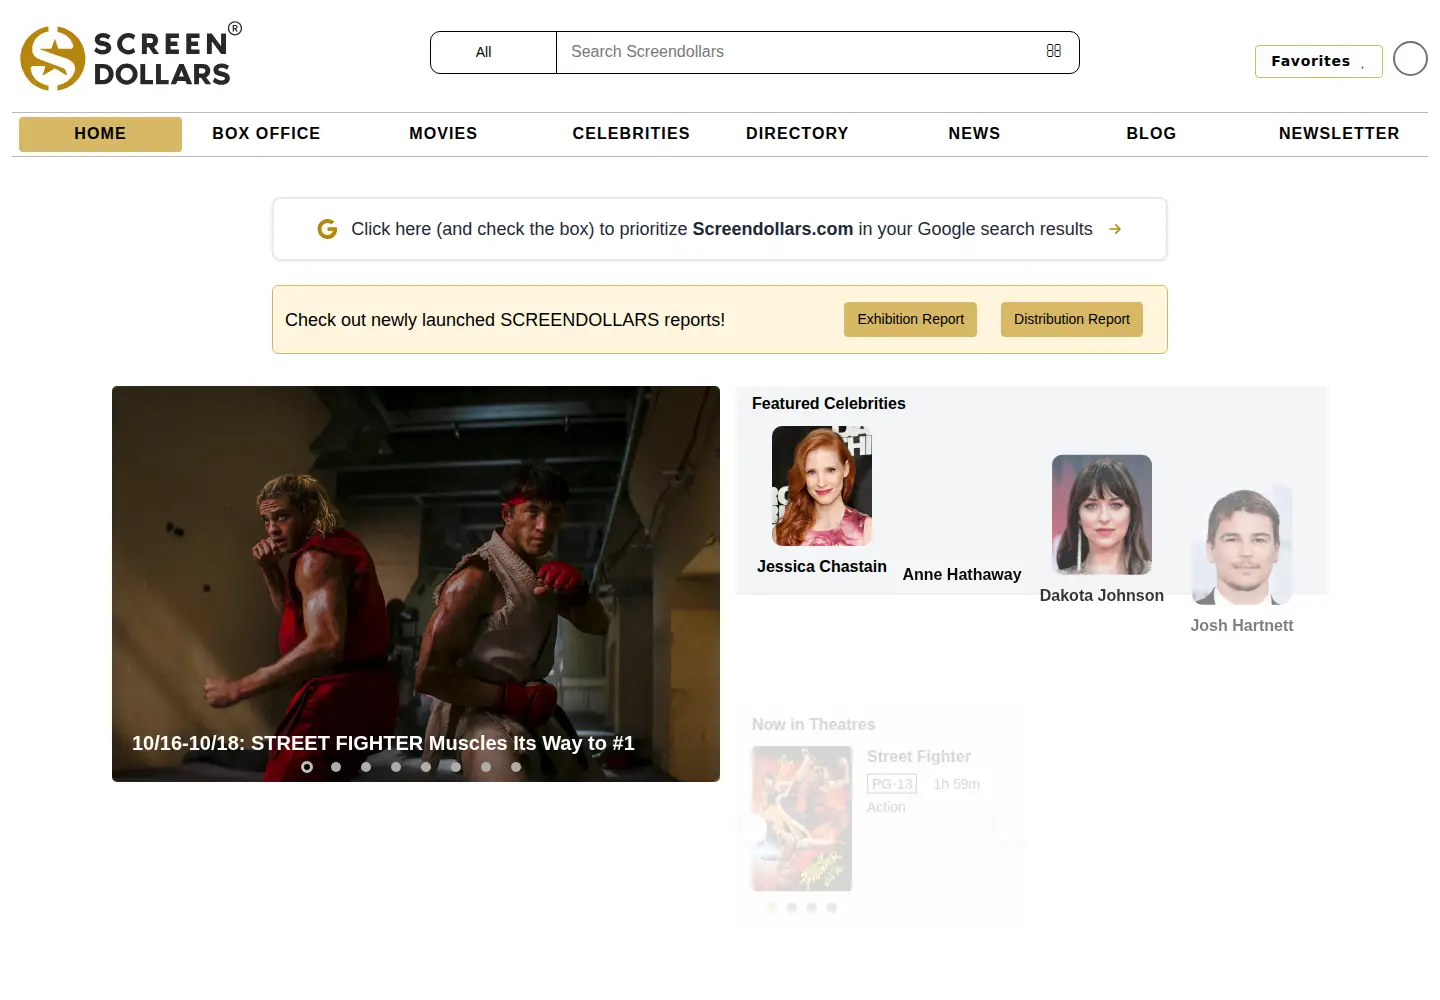Click the PG-13 rating badge
The image size is (1440, 1000).
click(x=892, y=784)
